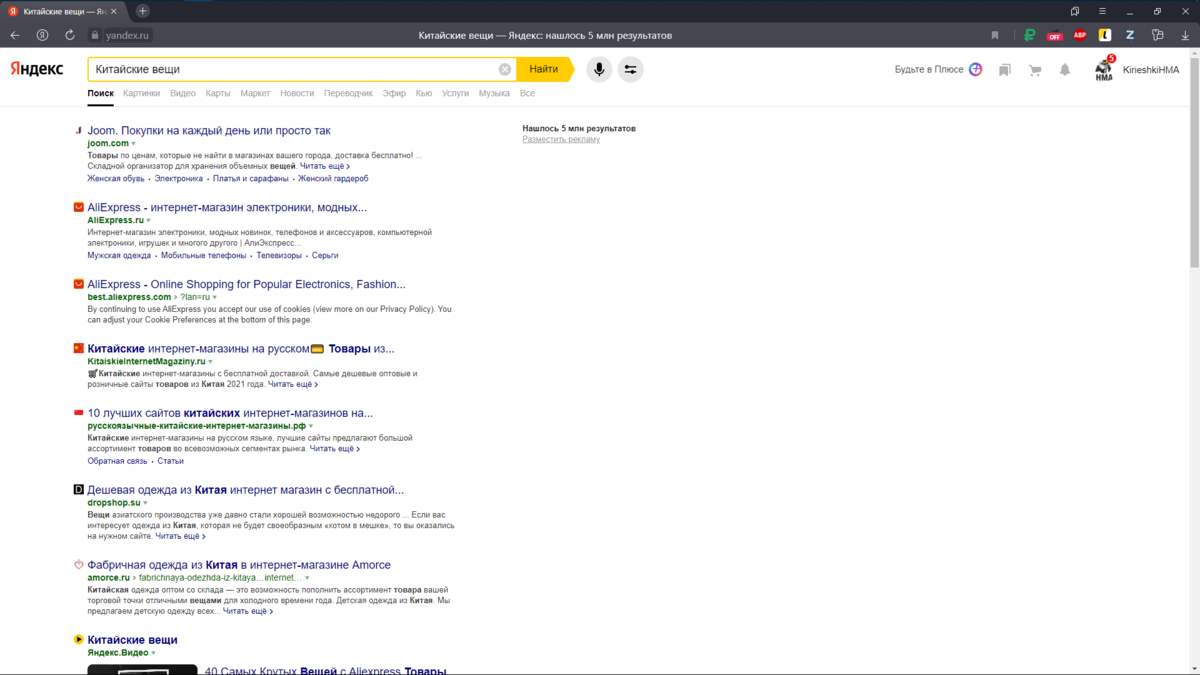Viewport: 1200px width, 675px height.
Task: Open the Все services tab
Action: [x=527, y=93]
